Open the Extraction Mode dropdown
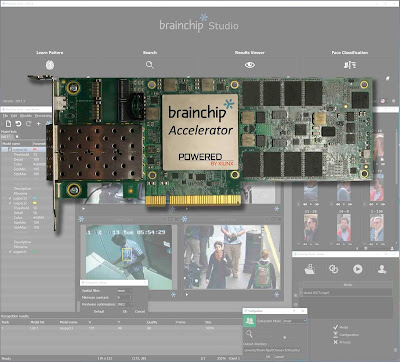Viewport: 400px width, 362px height. [294, 321]
